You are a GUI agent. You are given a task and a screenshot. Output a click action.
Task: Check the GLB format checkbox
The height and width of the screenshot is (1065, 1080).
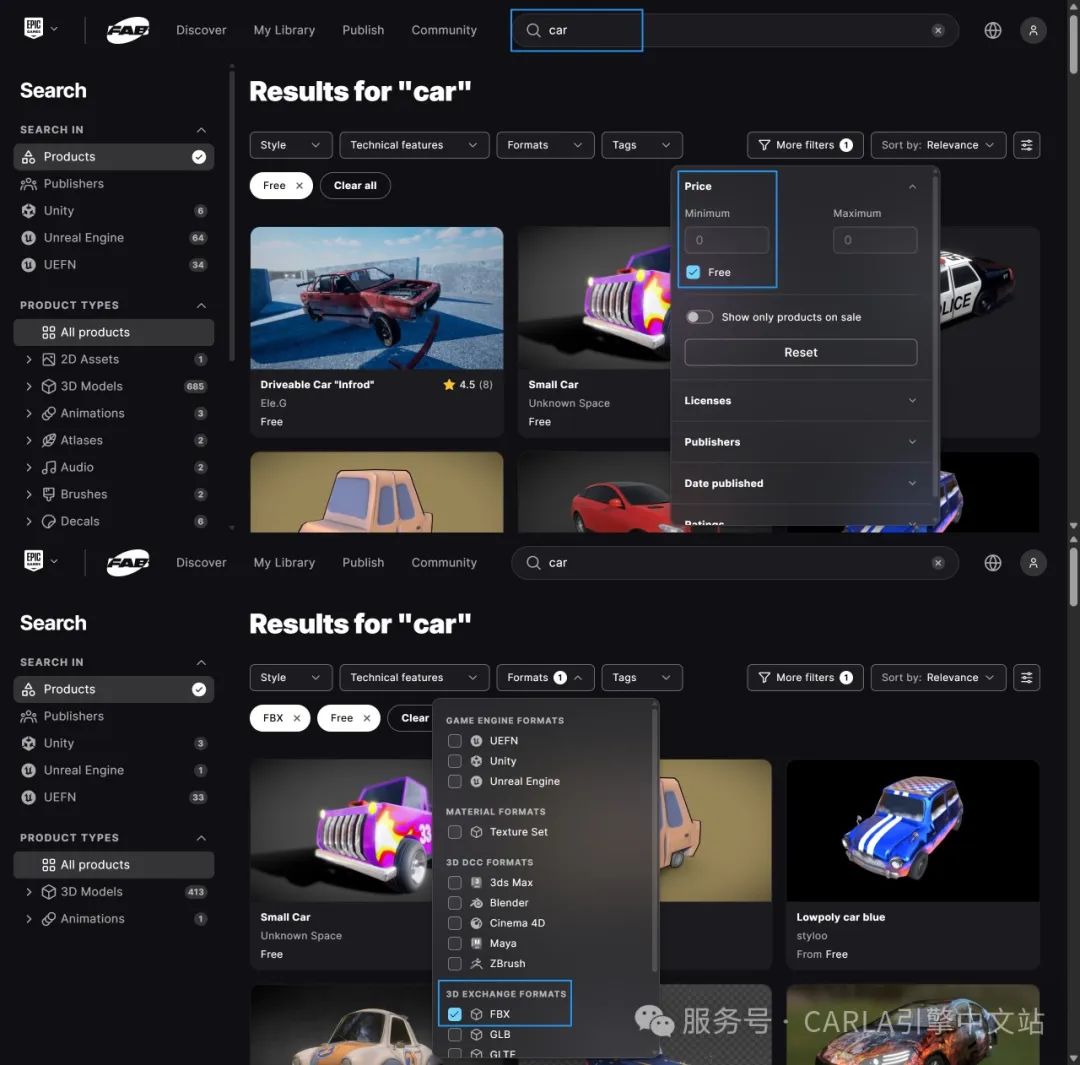pyautogui.click(x=455, y=1034)
